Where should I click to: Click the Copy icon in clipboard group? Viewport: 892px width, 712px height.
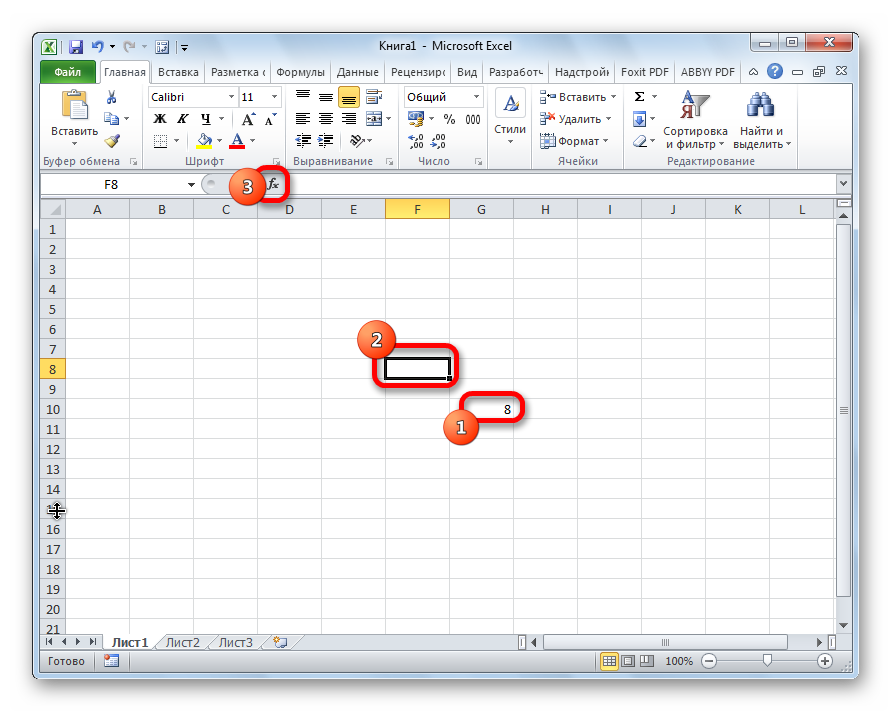[x=112, y=118]
